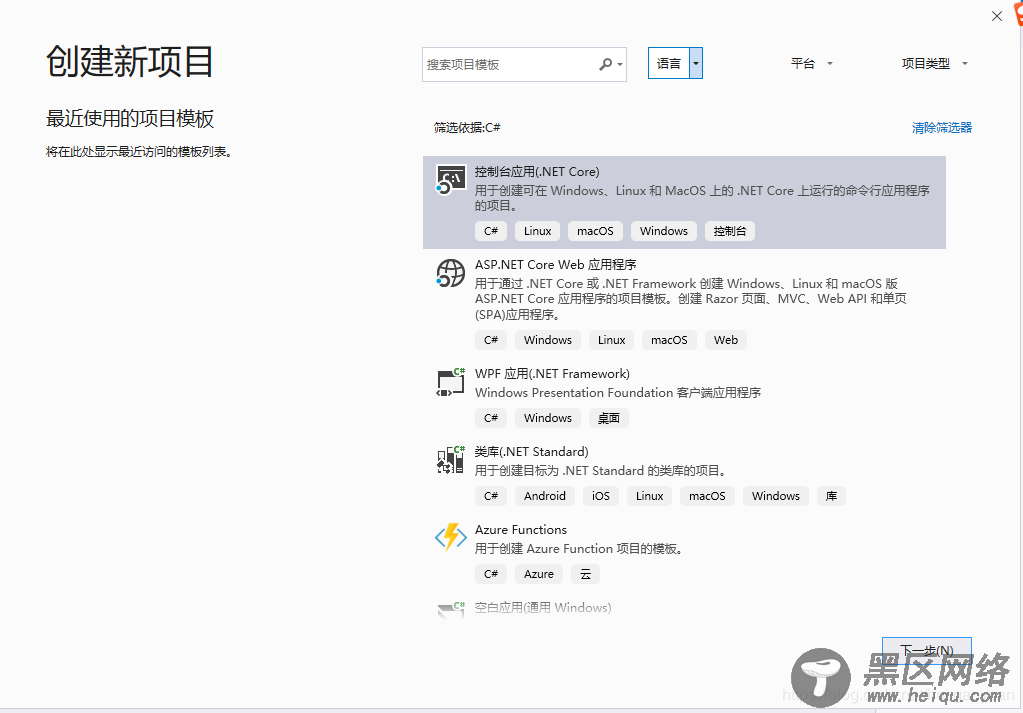Expand the search box history arrow
The height and width of the screenshot is (713, 1023).
click(x=620, y=65)
